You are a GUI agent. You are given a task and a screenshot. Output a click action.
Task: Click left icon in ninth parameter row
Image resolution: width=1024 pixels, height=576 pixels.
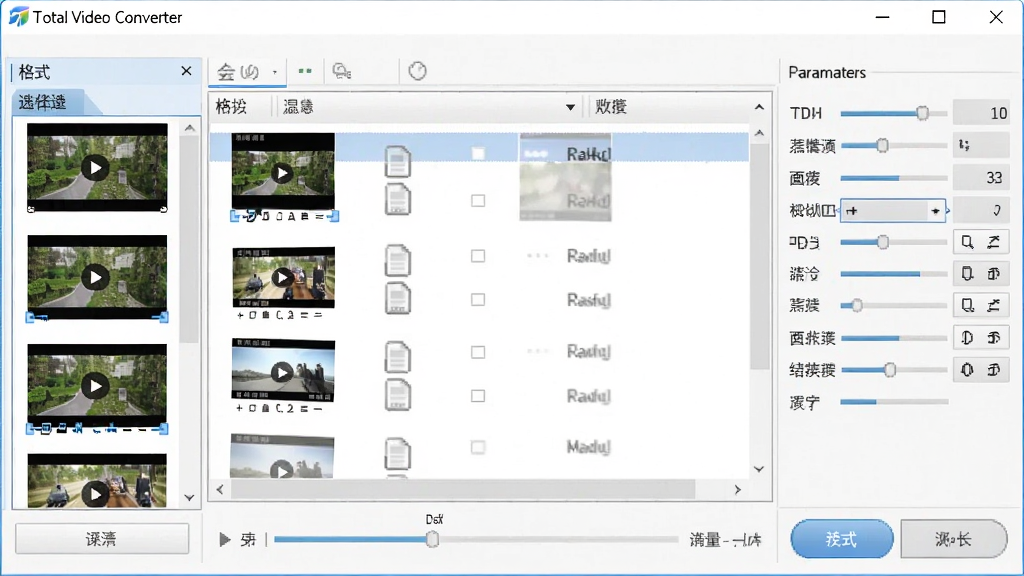point(967,370)
